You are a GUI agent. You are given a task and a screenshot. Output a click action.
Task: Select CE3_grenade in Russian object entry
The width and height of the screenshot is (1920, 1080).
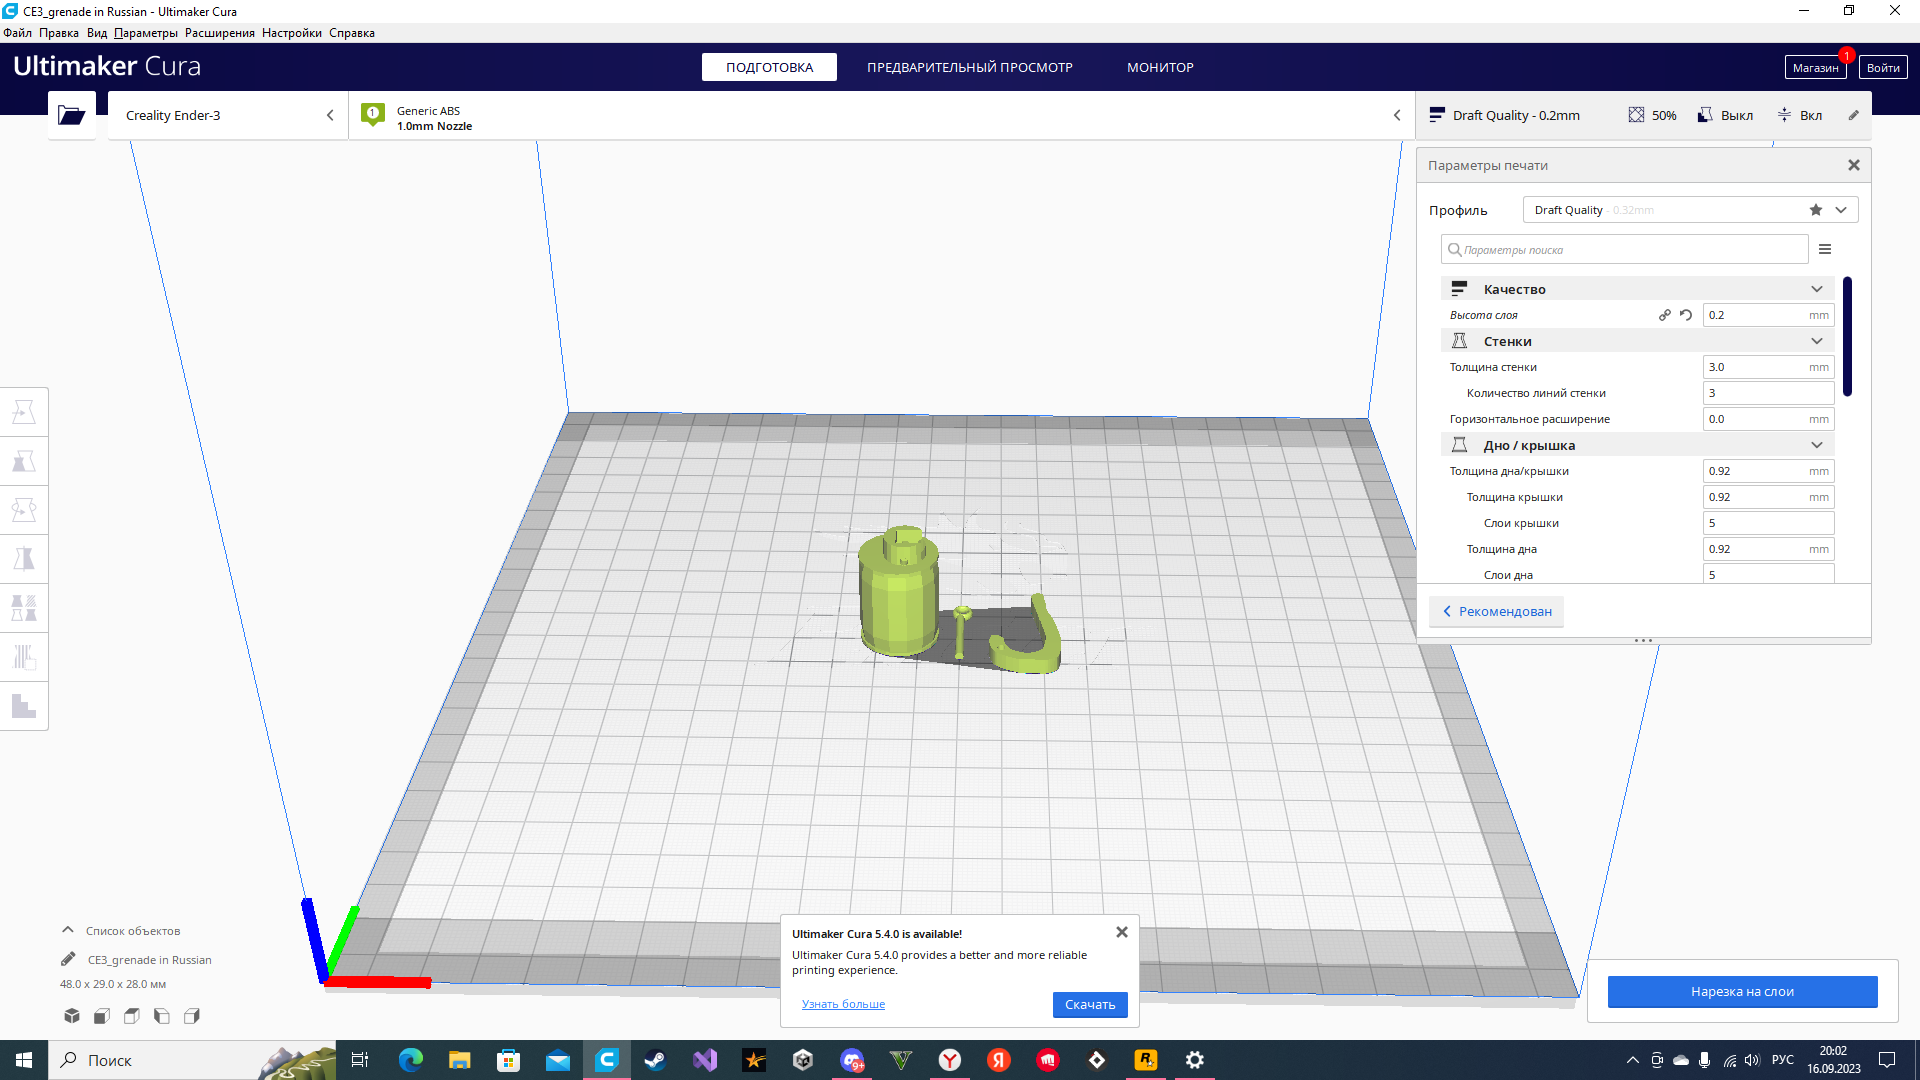[x=149, y=959]
